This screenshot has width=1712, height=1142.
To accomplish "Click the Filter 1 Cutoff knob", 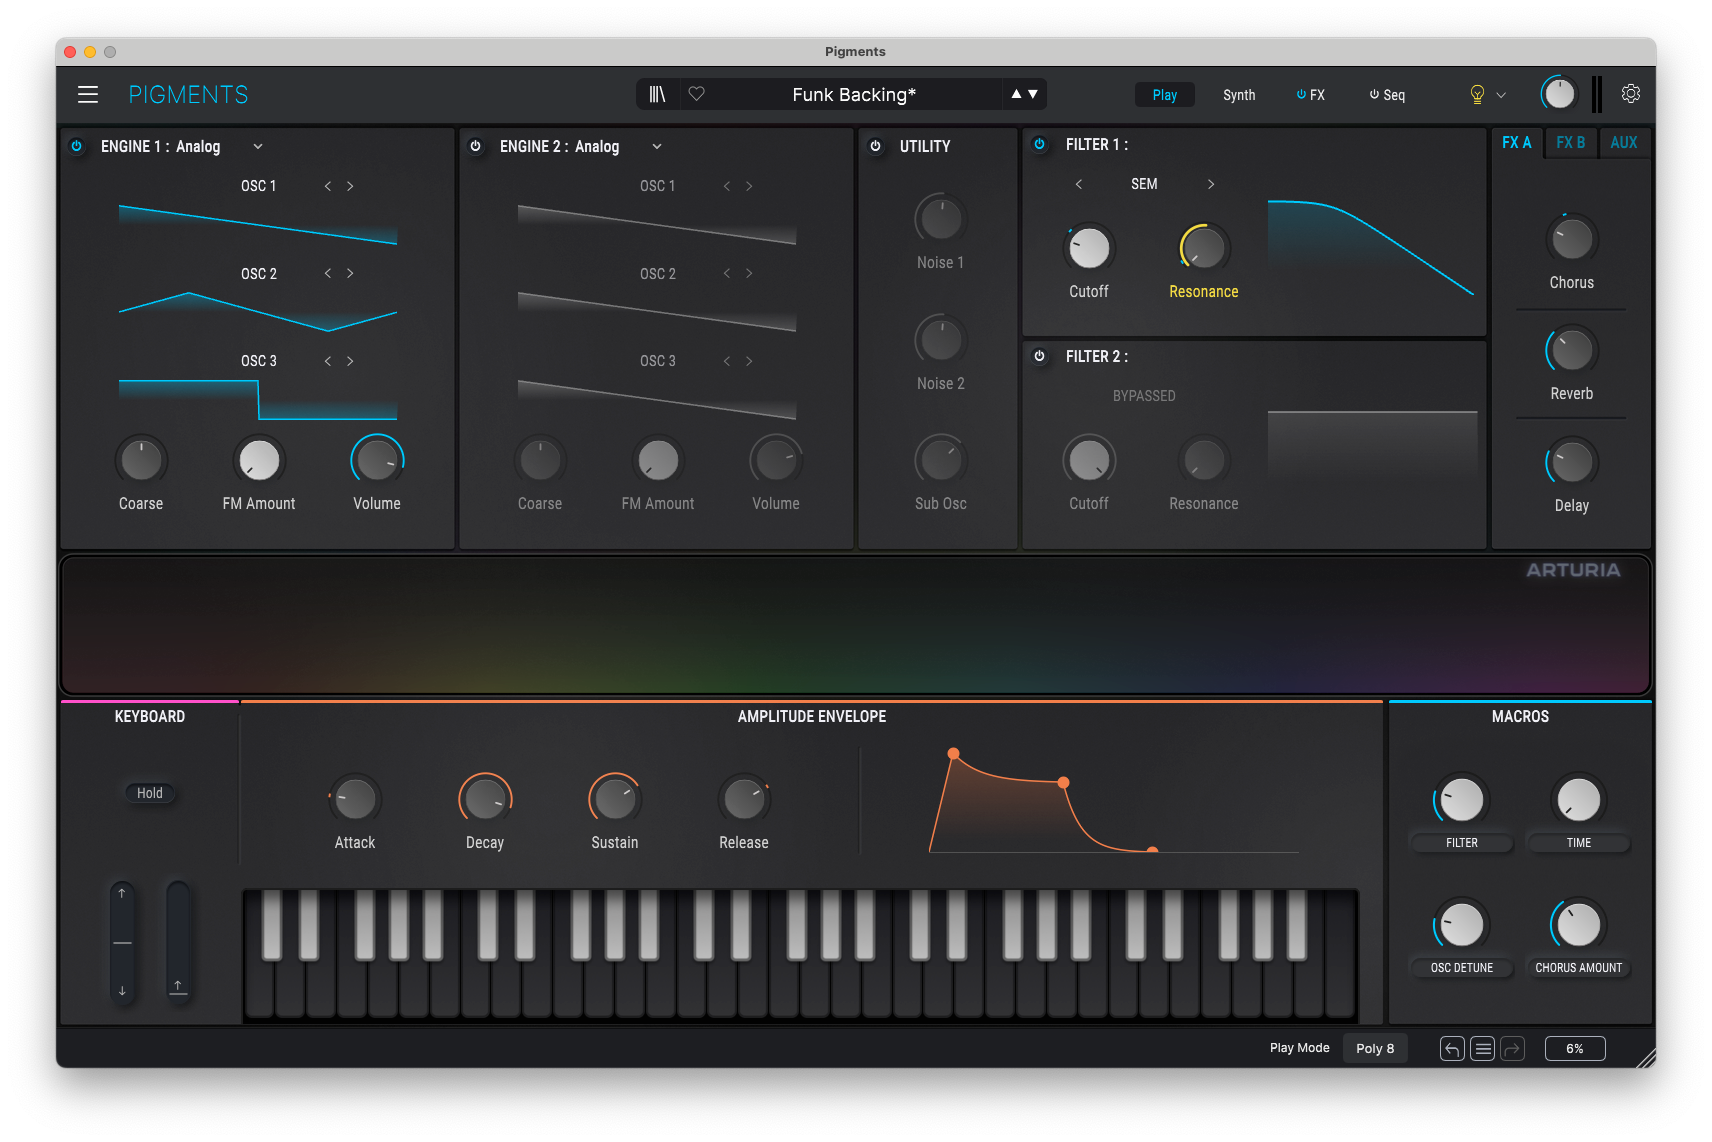I will (x=1089, y=248).
